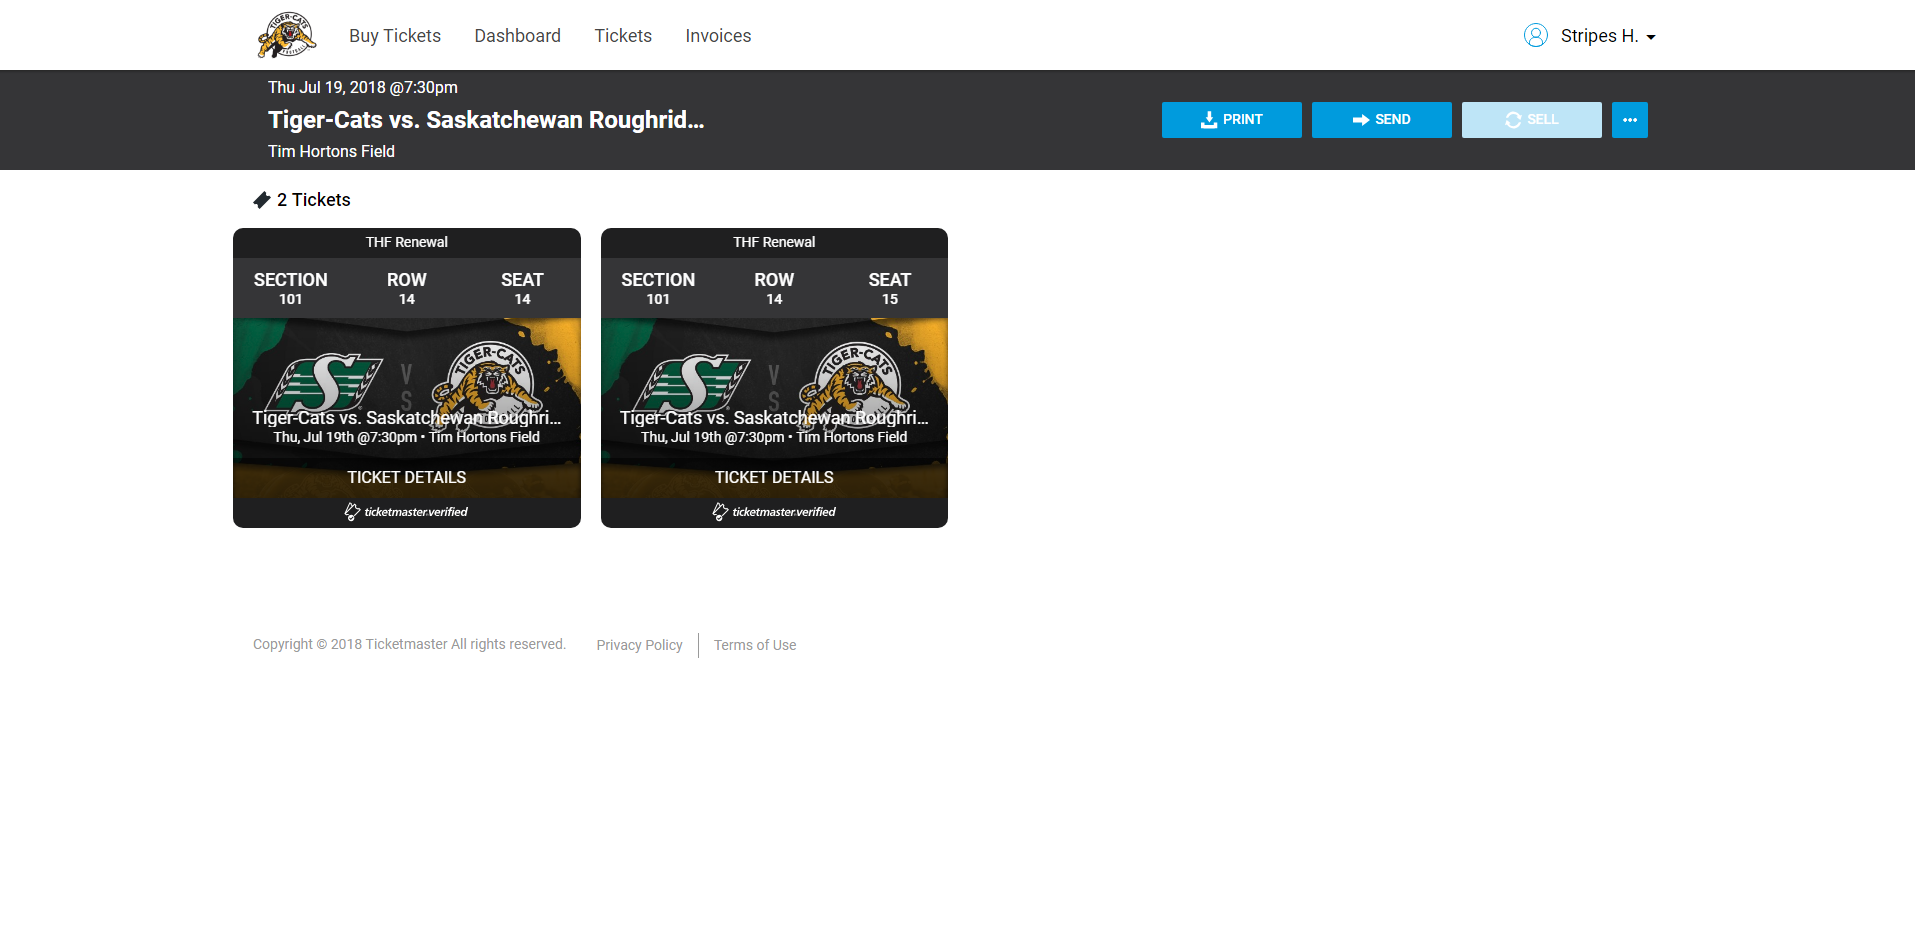The width and height of the screenshot is (1915, 943).
Task: Click the 'Thu Jul 19, 2018 @7:30pm' date text
Action: 363,88
